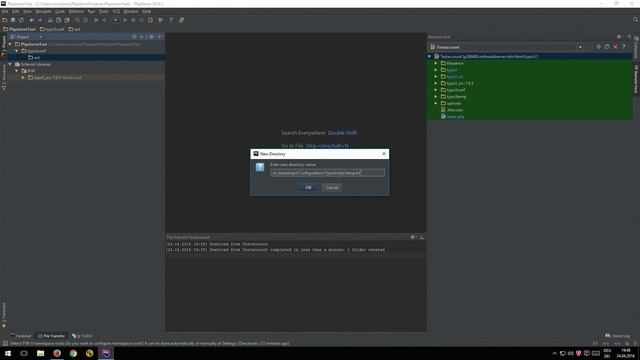Focus the new directory name input field

point(327,173)
